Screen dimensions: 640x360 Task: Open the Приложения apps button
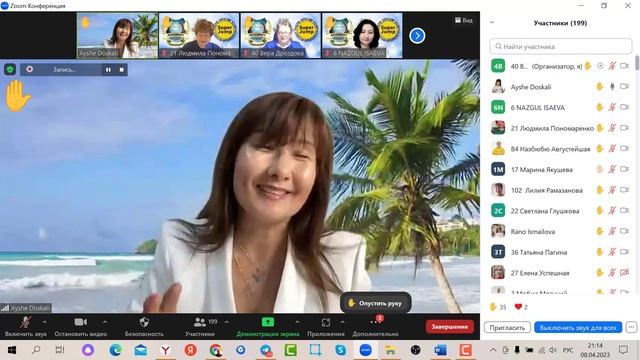pyautogui.click(x=326, y=327)
